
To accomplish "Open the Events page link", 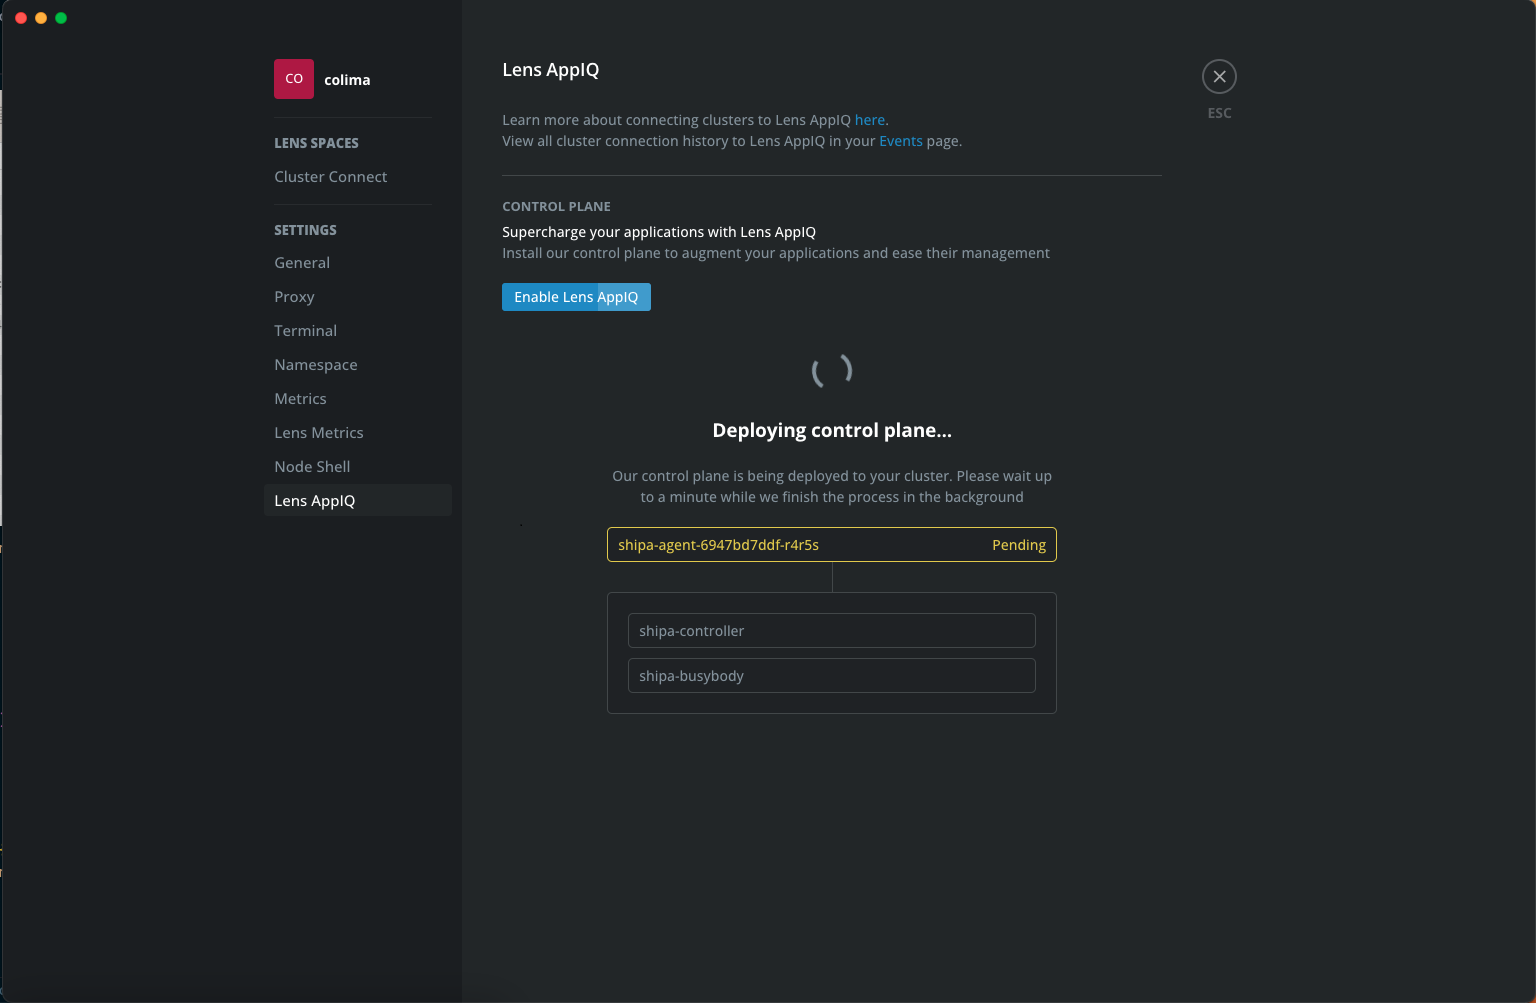I will [x=901, y=141].
